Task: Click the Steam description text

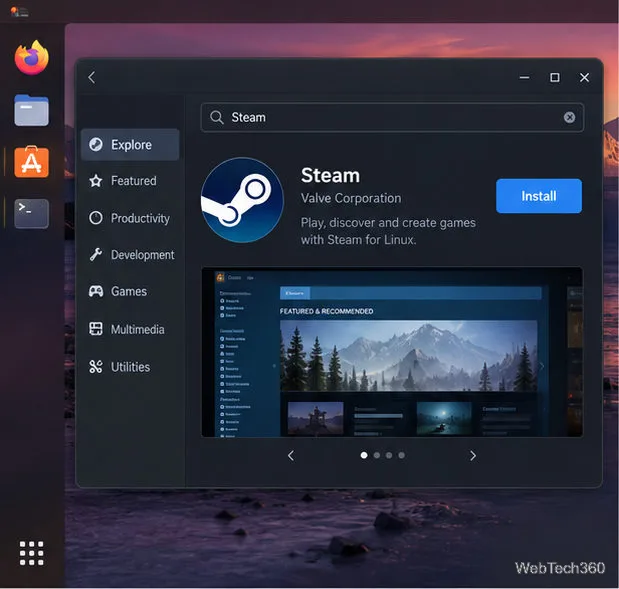Action: [388, 231]
